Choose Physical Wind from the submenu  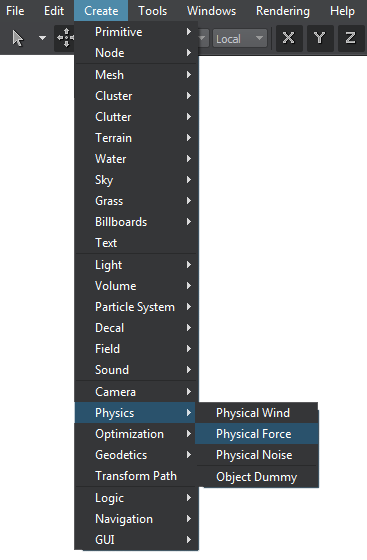tap(256, 413)
